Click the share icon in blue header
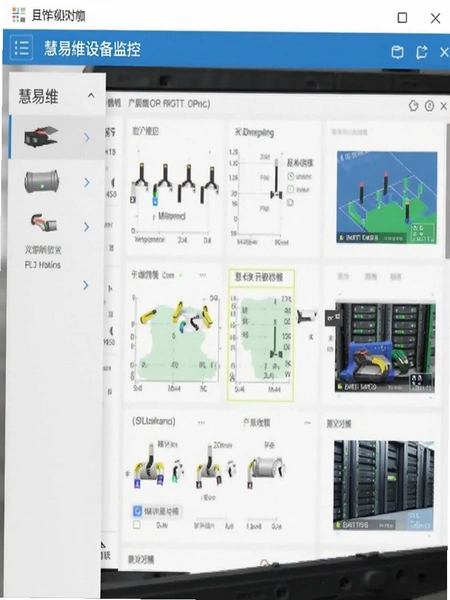Screen dimensions: 450x600 [x=421, y=52]
